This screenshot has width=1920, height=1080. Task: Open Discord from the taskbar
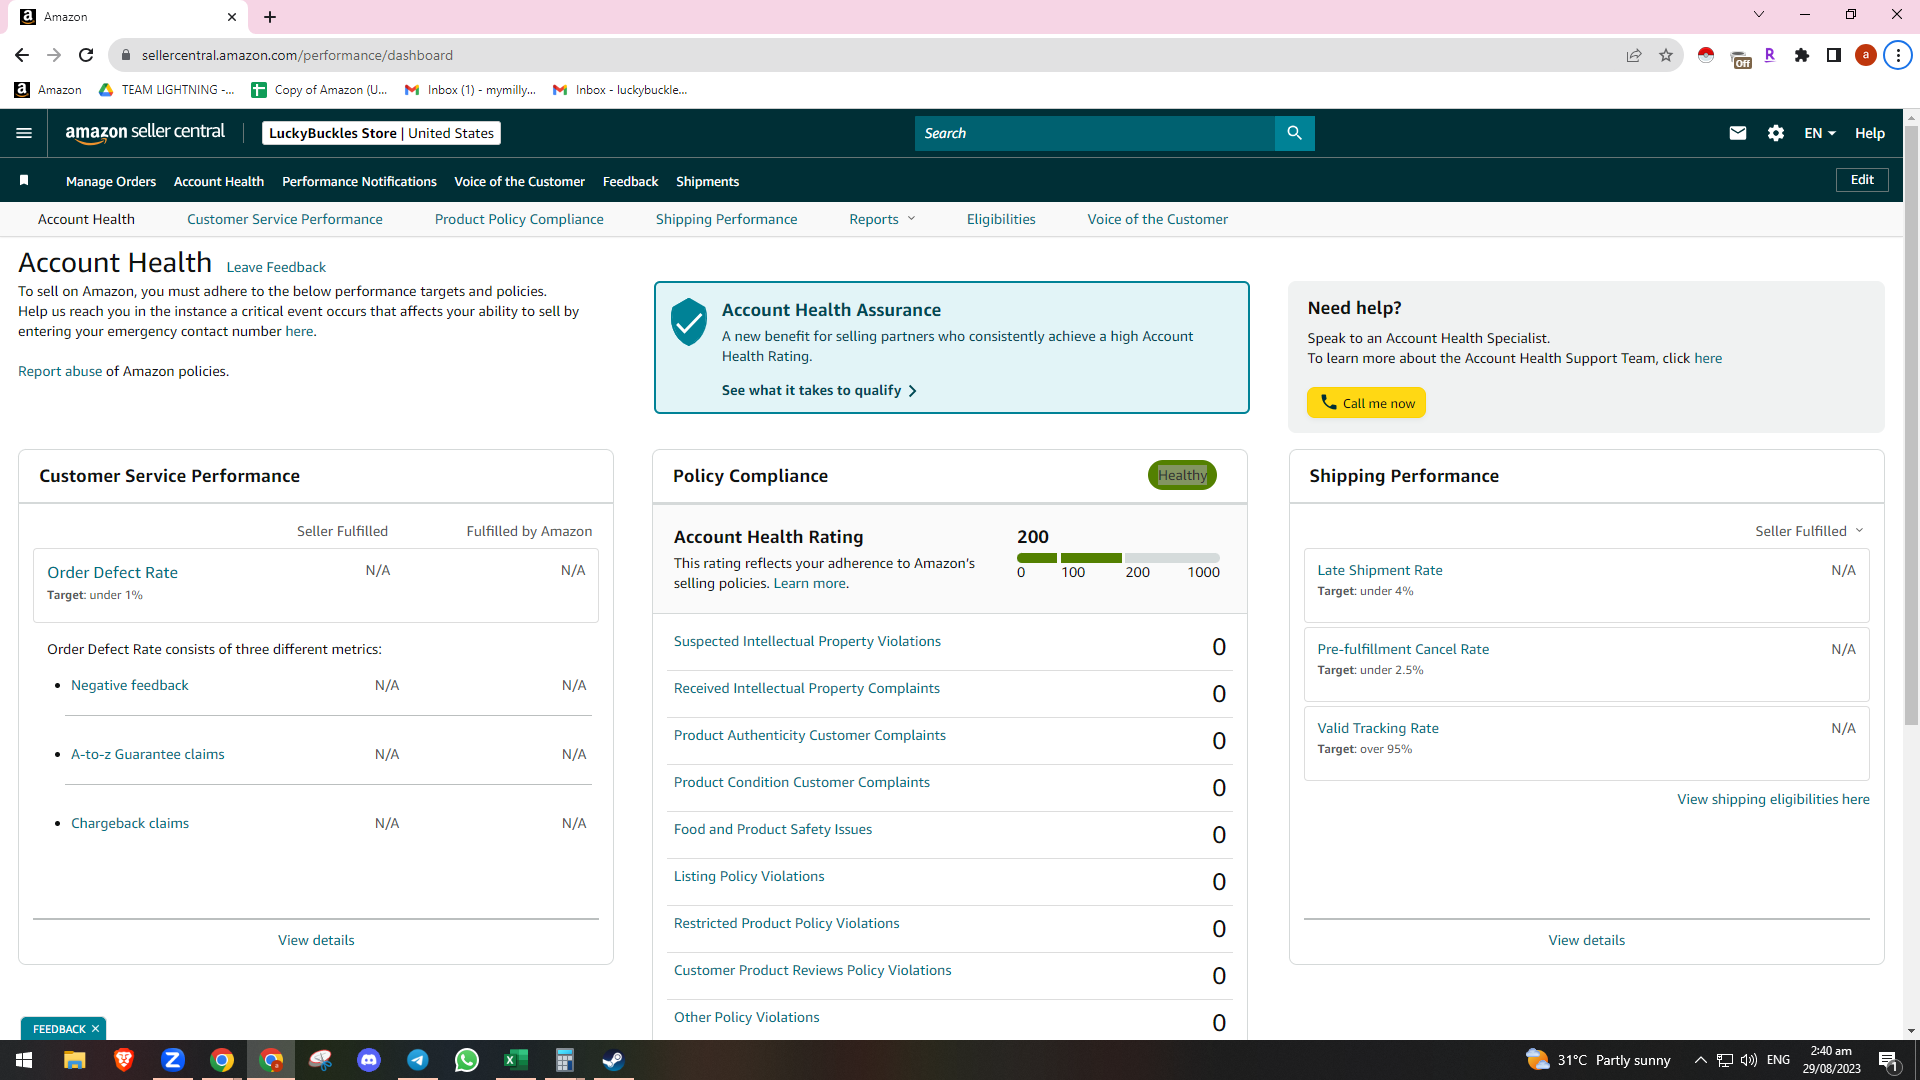[x=369, y=1060]
